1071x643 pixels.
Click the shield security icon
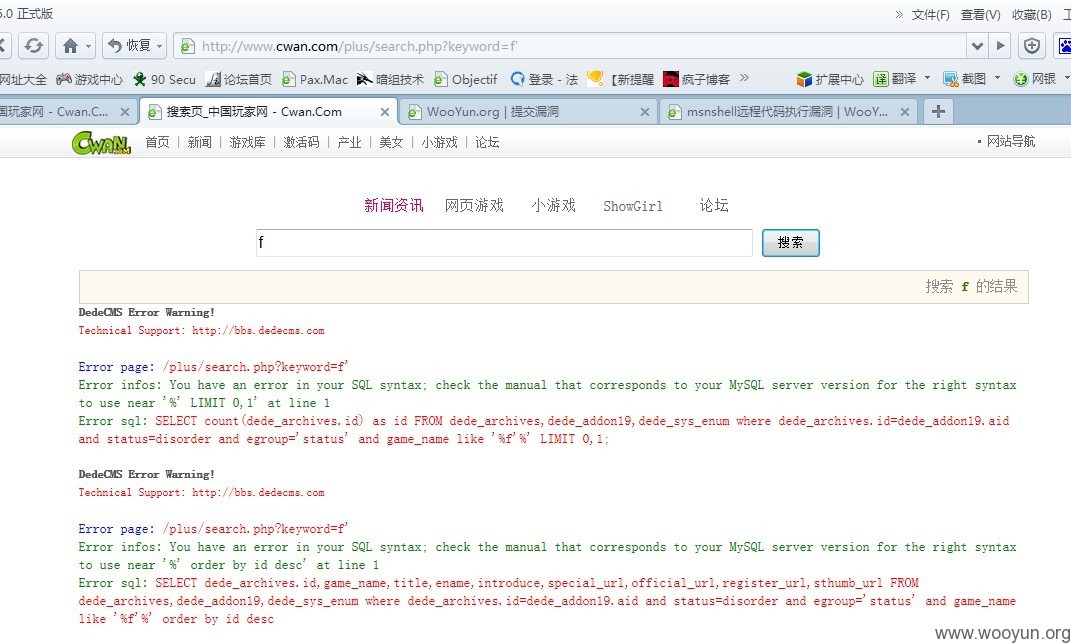1031,46
